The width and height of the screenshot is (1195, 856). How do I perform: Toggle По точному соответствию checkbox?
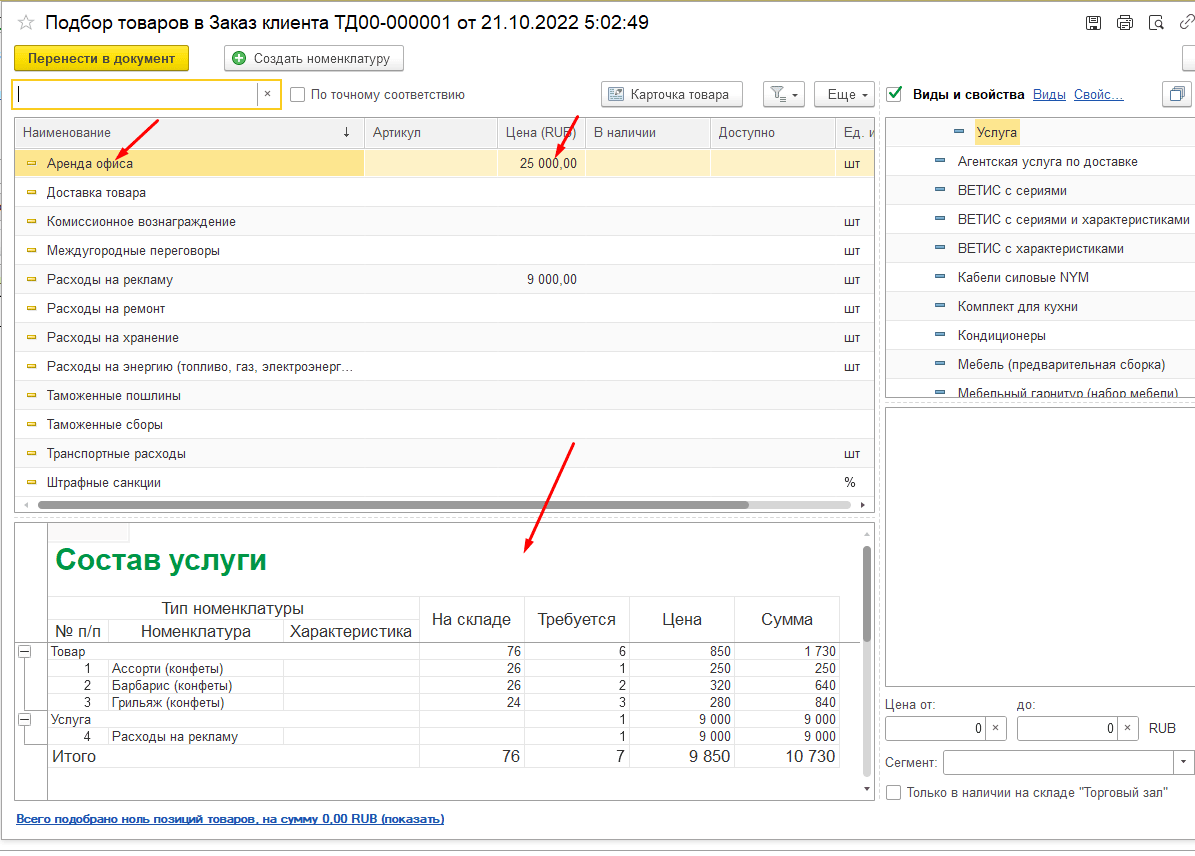click(x=297, y=95)
